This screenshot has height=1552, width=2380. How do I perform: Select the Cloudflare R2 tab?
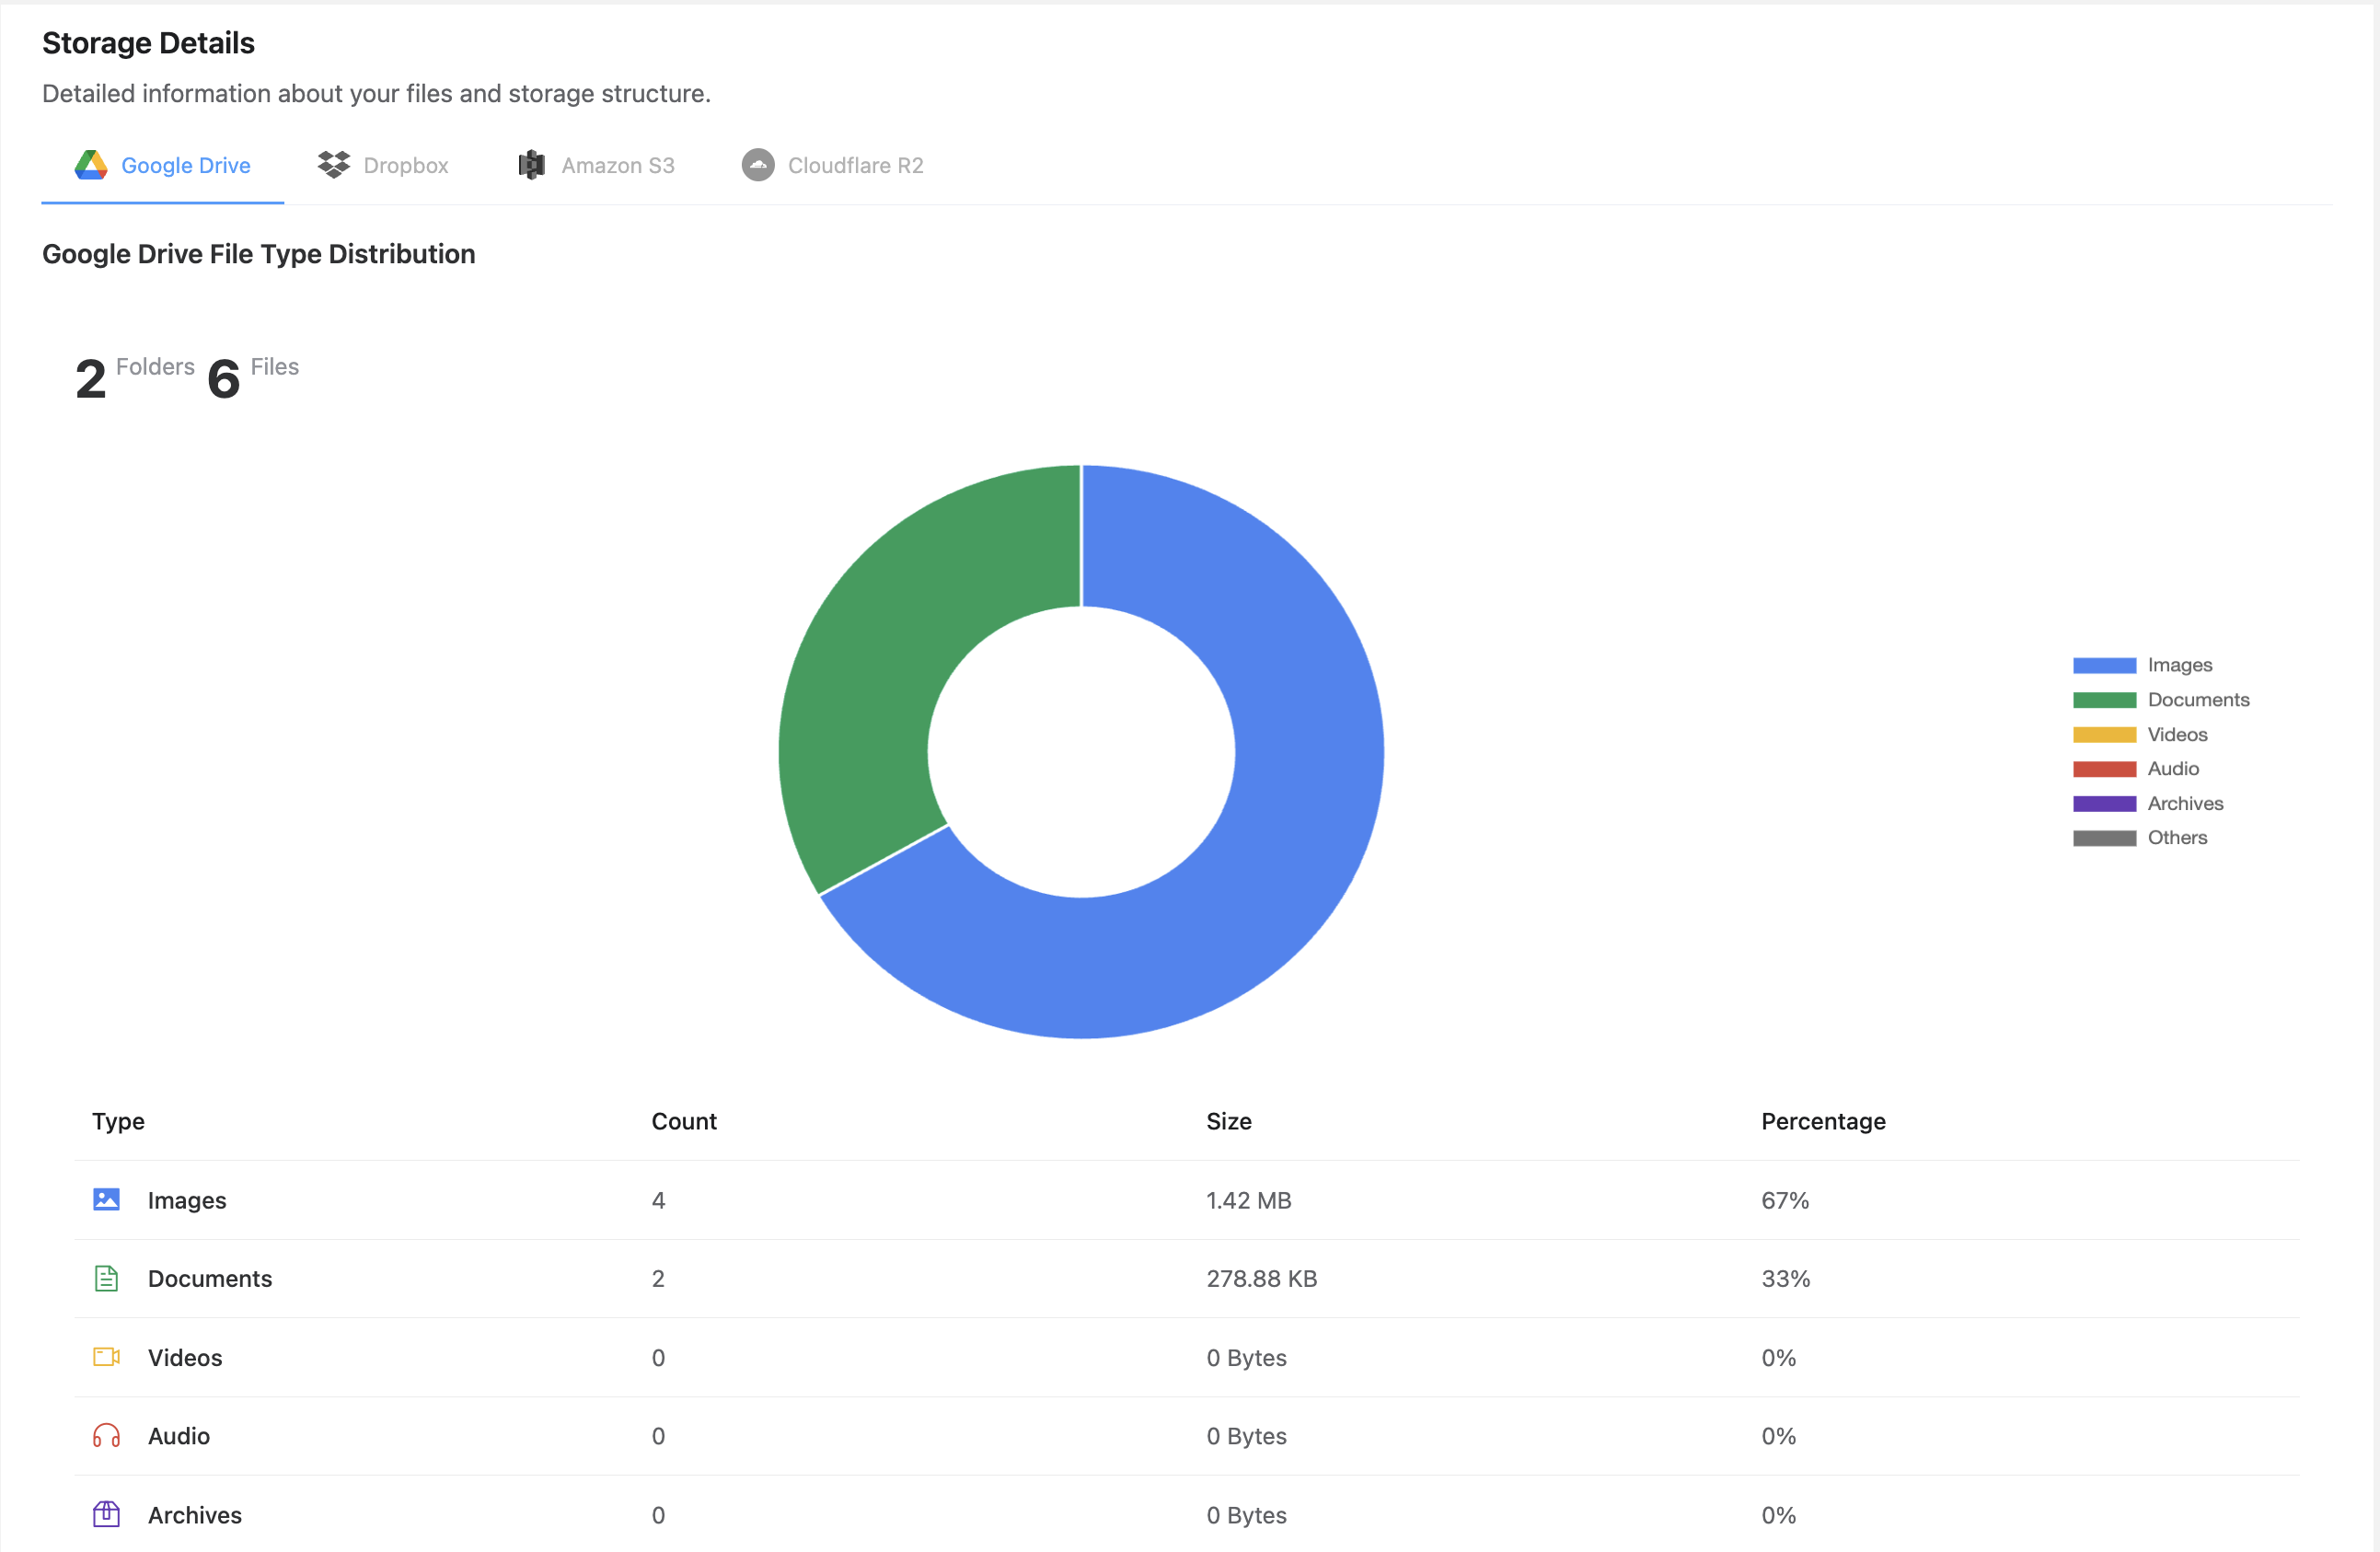point(854,165)
